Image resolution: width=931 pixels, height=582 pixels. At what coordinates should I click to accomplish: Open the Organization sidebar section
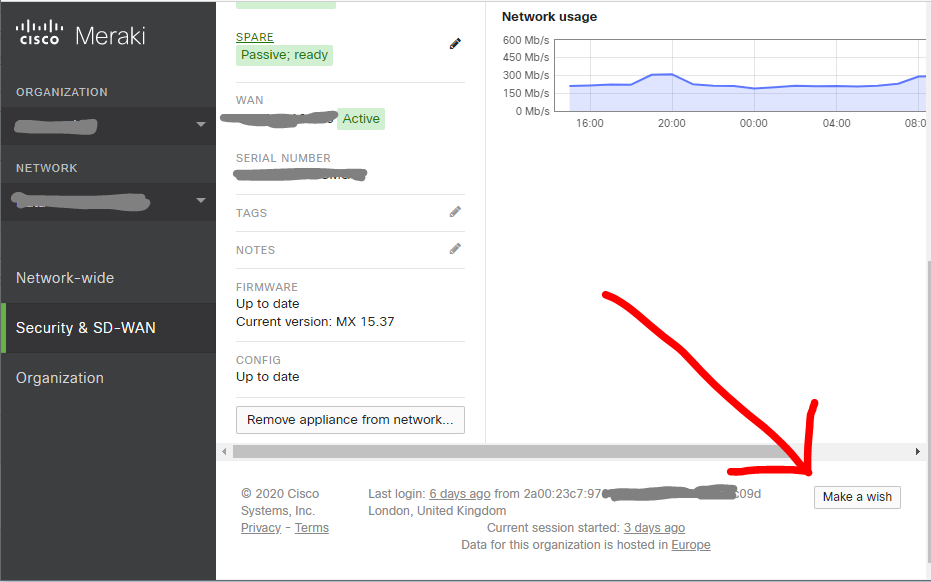tap(60, 377)
